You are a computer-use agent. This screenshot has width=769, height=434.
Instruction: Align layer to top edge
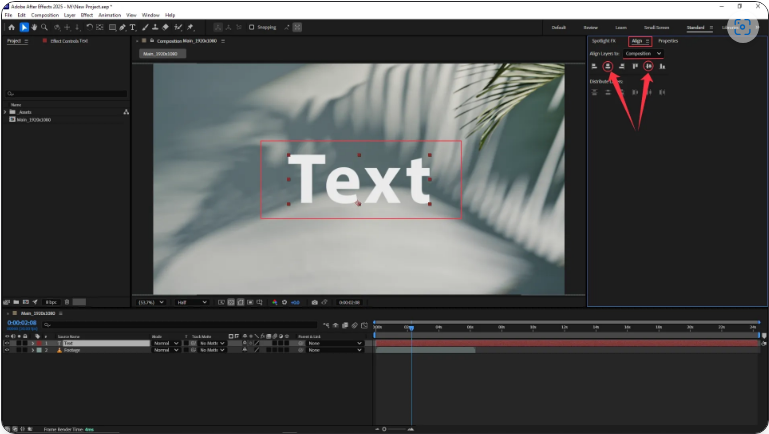tap(635, 66)
